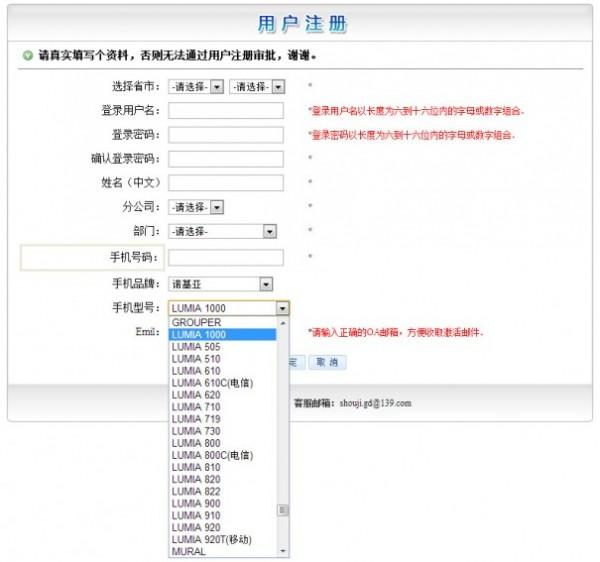600x562 pixels.
Task: Click the mobile number (手机号码) field
Action: (x=226, y=258)
